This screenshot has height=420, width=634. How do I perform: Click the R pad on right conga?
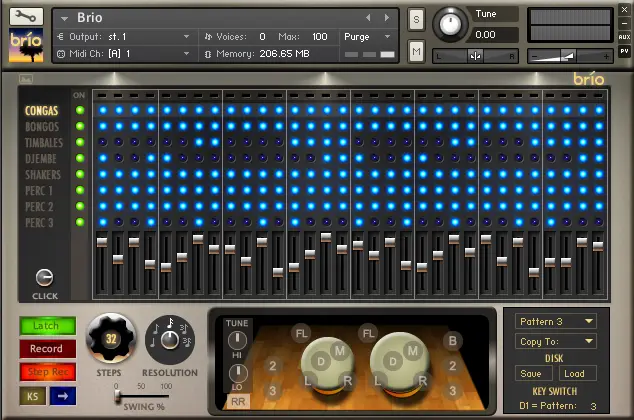tap(422, 380)
